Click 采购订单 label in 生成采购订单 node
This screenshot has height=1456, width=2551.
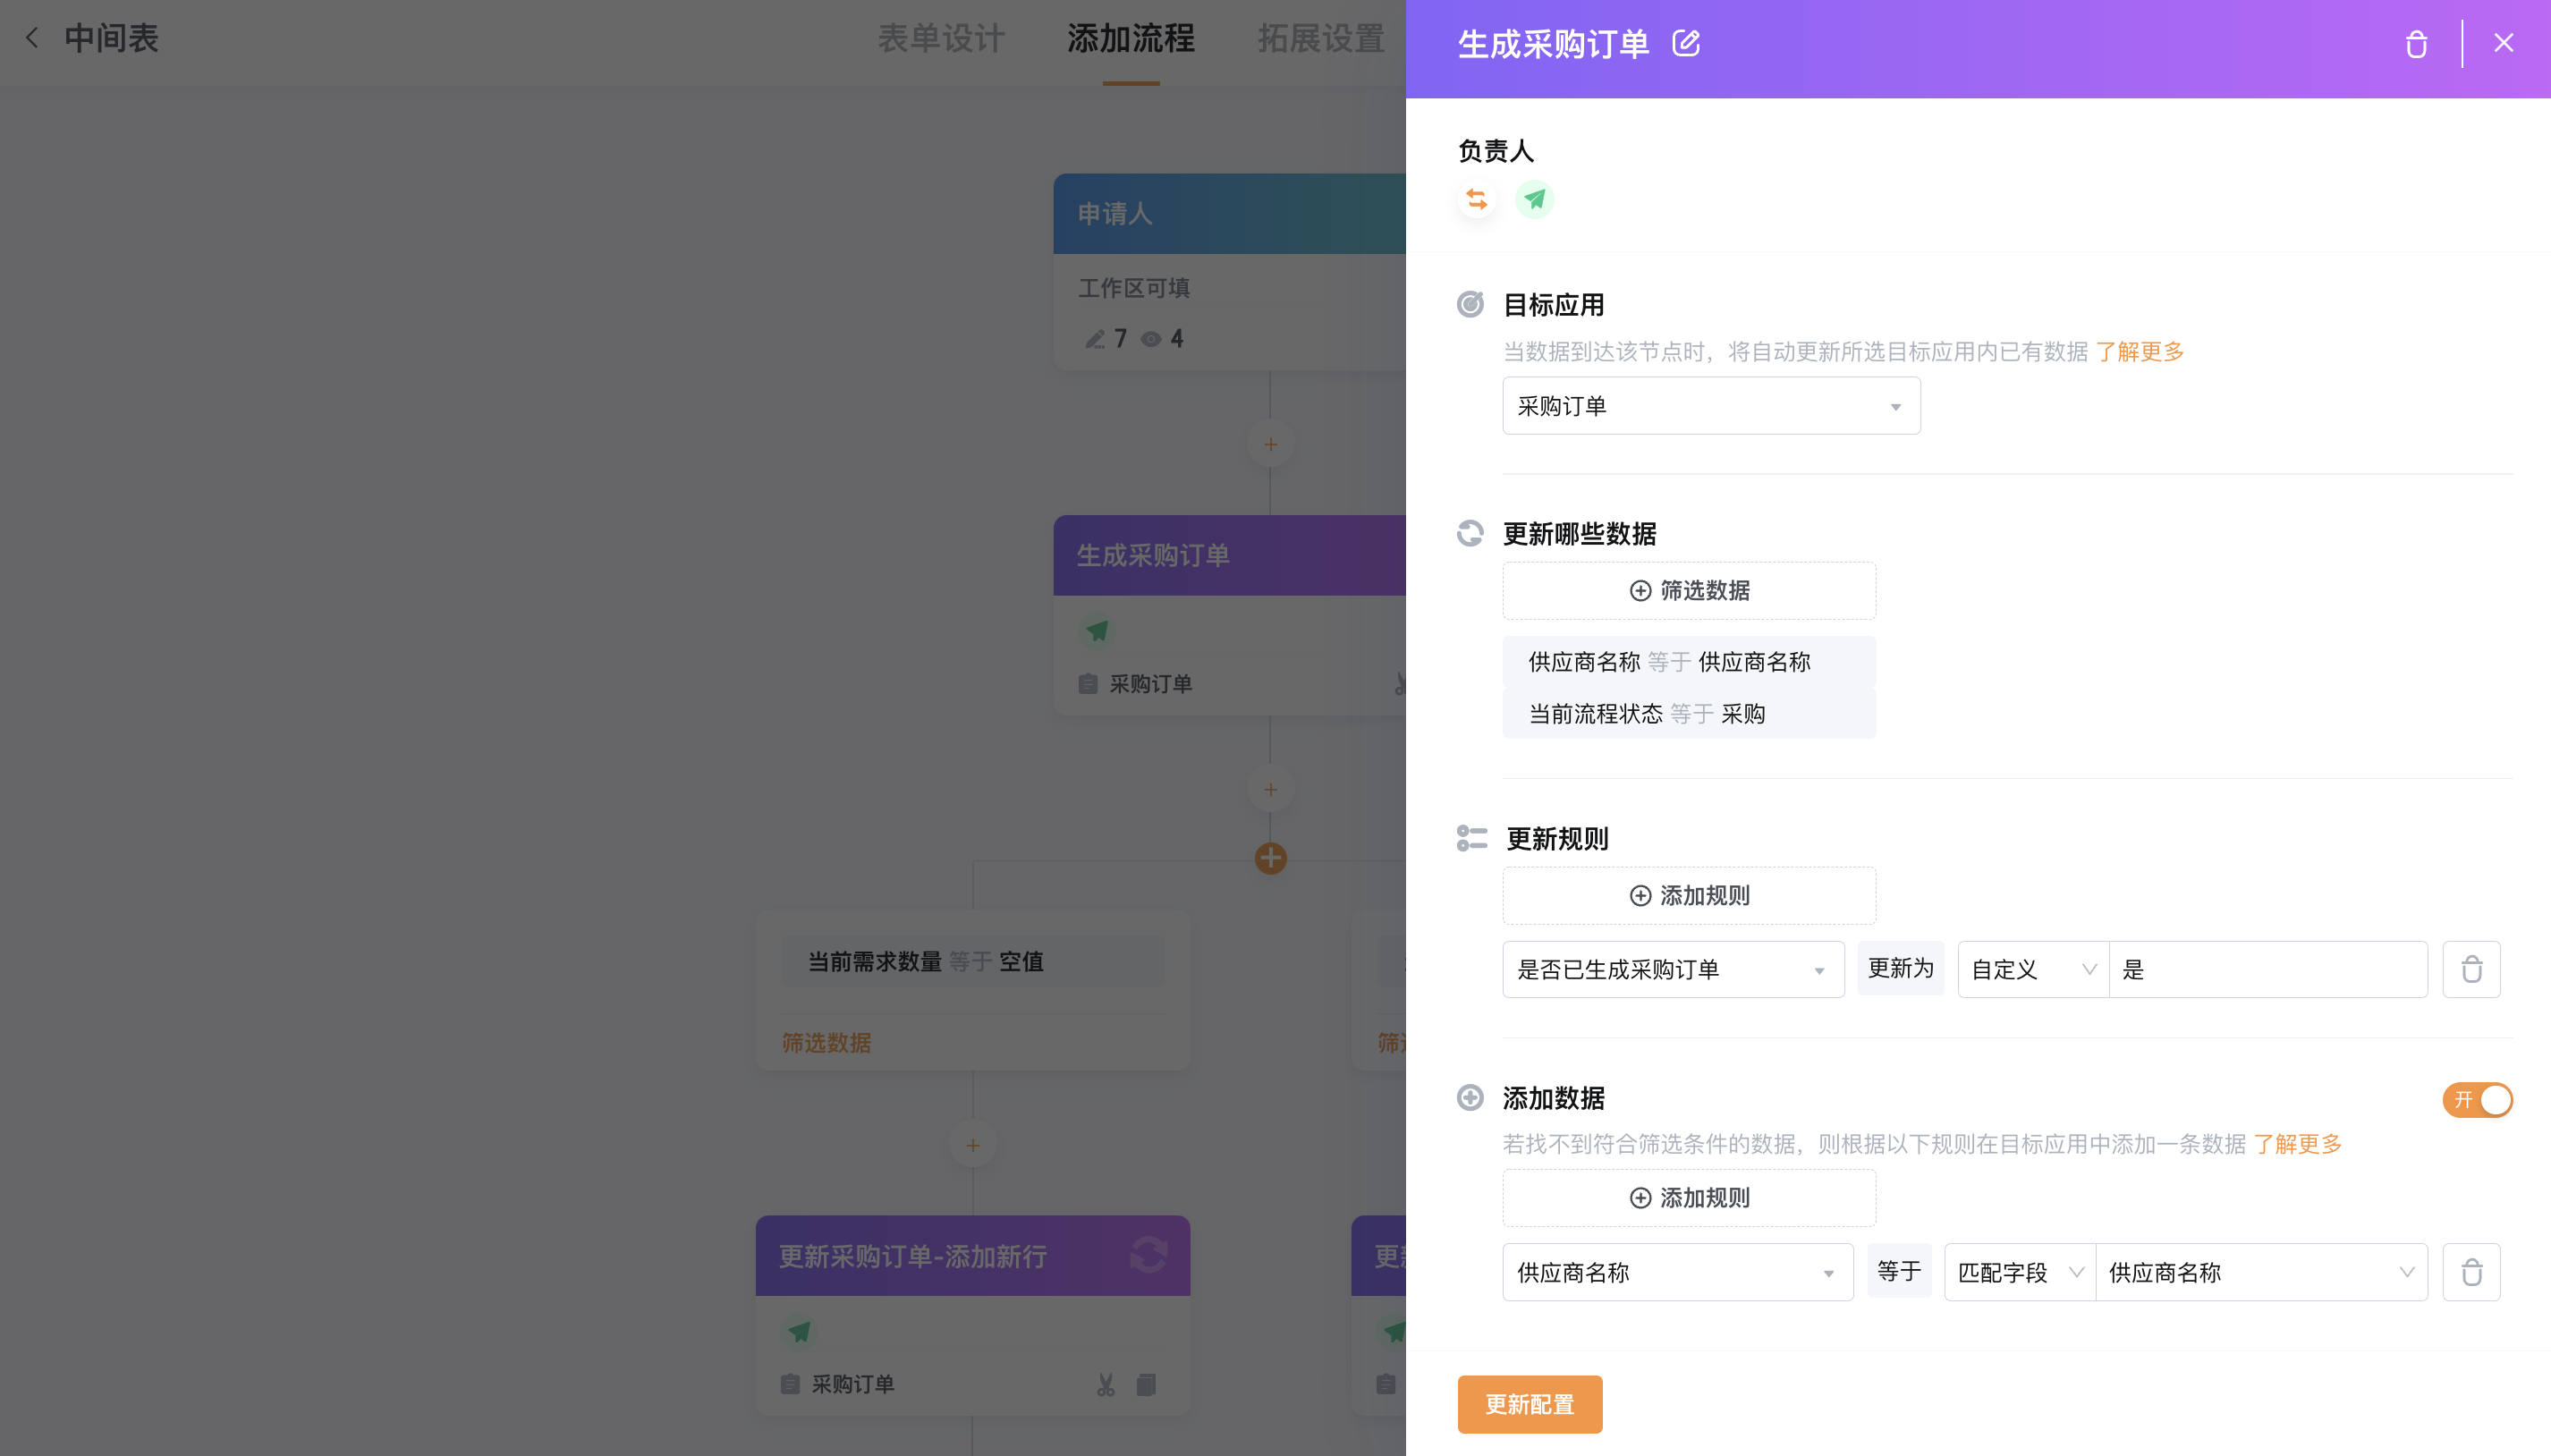pos(1150,683)
